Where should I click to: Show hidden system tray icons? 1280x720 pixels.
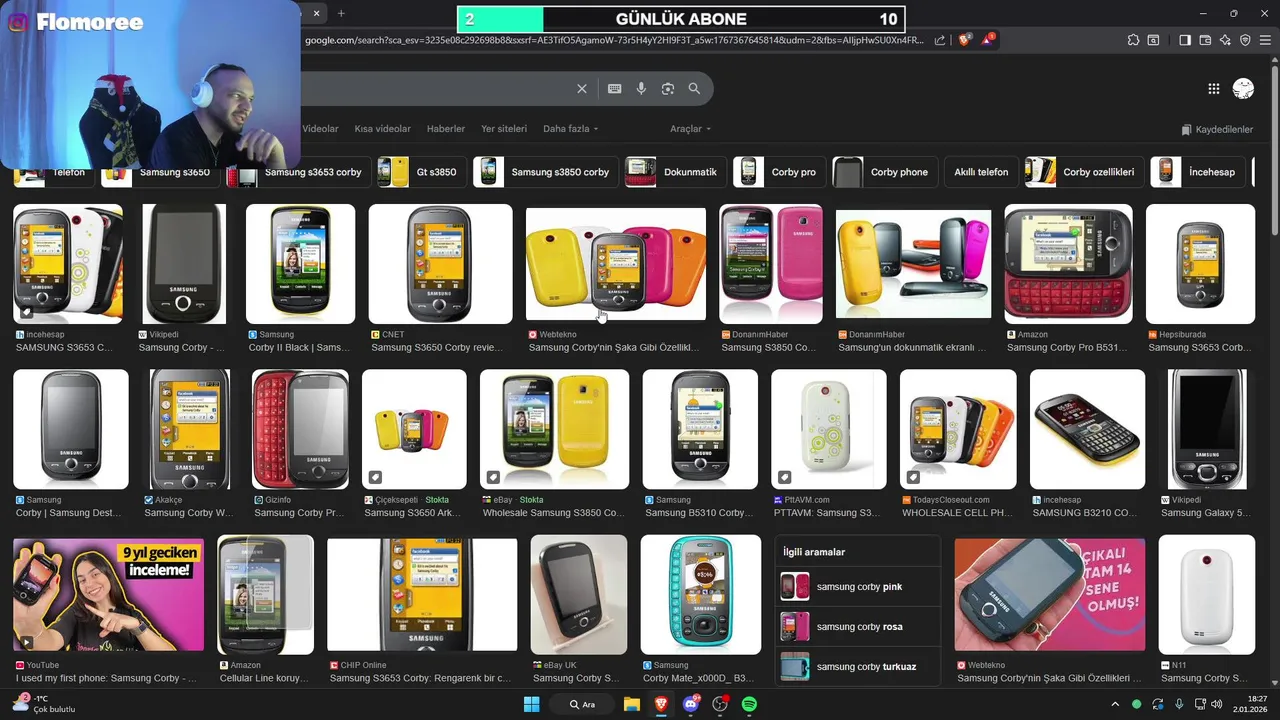(1115, 704)
